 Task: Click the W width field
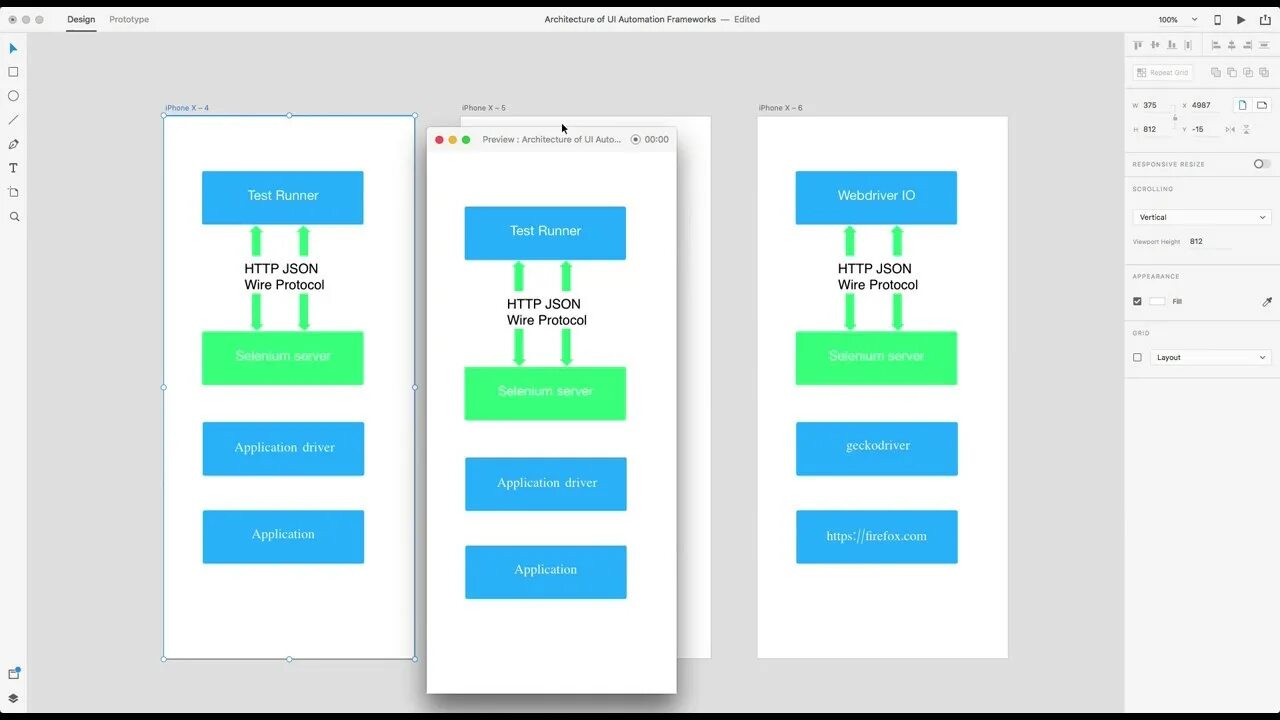(1157, 105)
